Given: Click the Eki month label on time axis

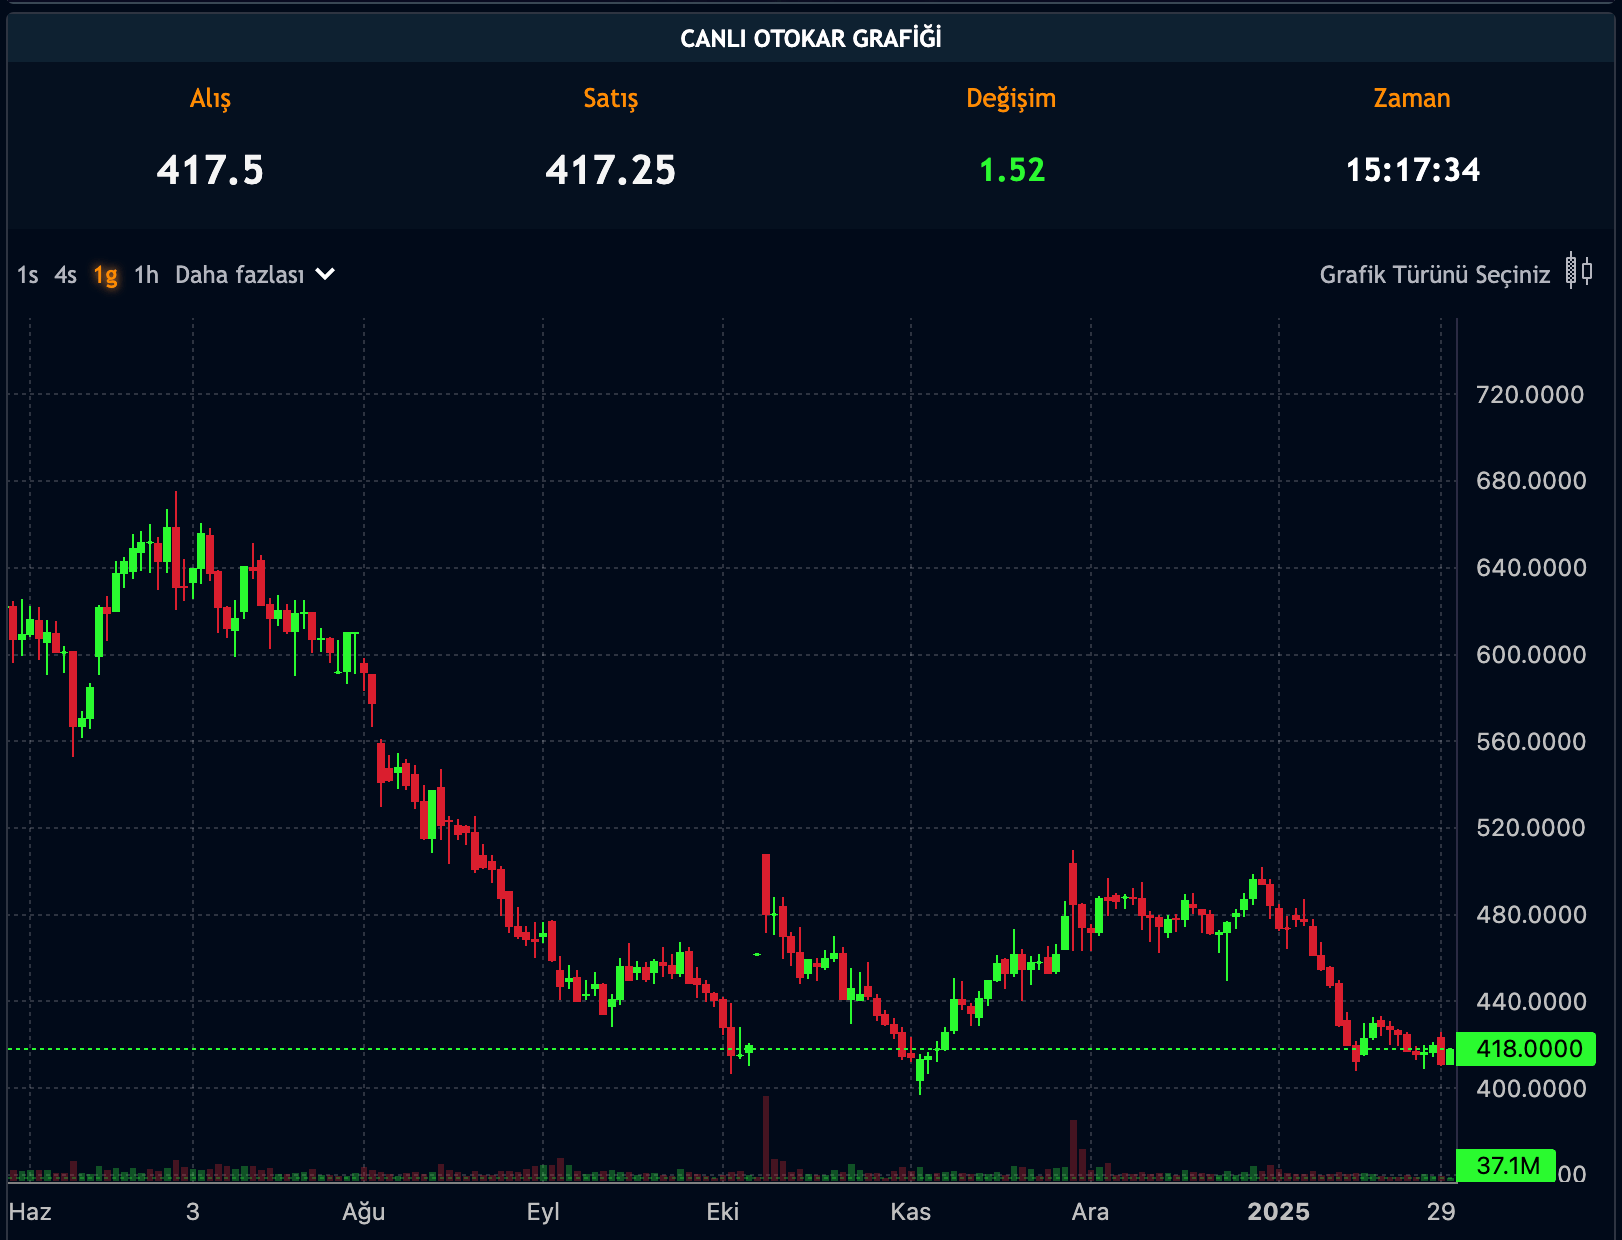Looking at the screenshot, I should pyautogui.click(x=723, y=1212).
